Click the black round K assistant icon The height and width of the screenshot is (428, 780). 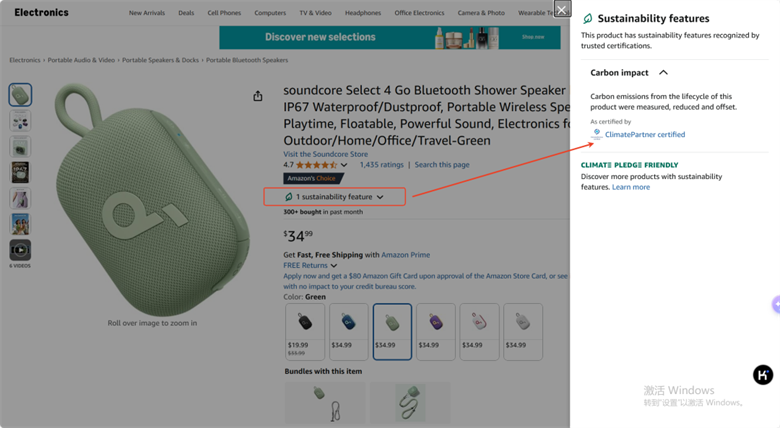coord(763,375)
